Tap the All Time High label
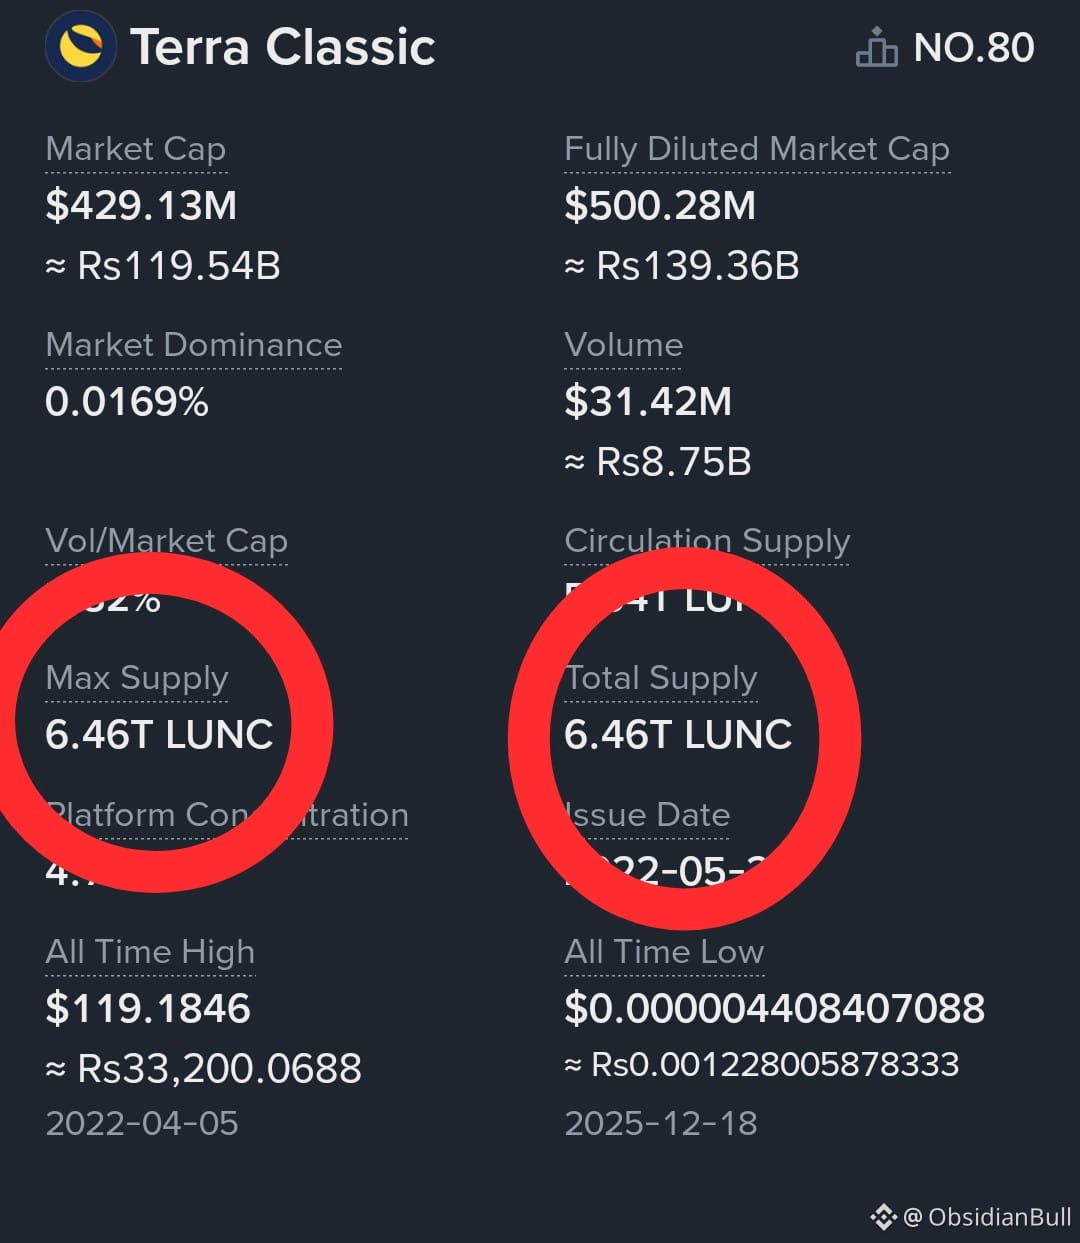 point(150,952)
